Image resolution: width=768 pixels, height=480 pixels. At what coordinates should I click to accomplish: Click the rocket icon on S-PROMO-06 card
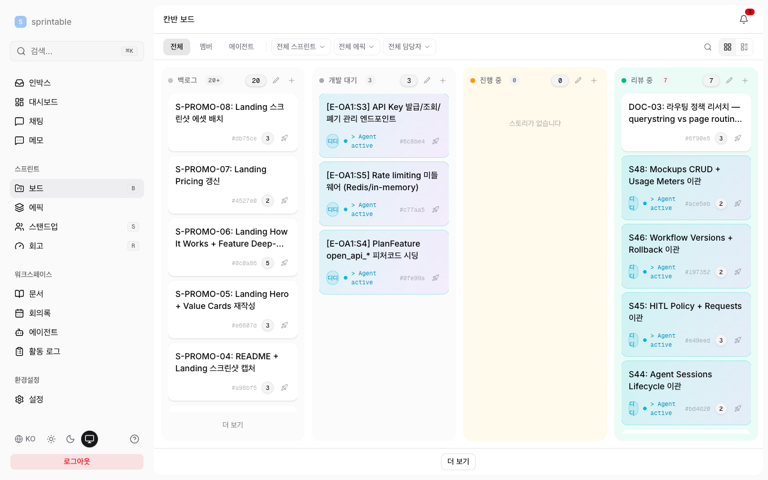click(284, 263)
